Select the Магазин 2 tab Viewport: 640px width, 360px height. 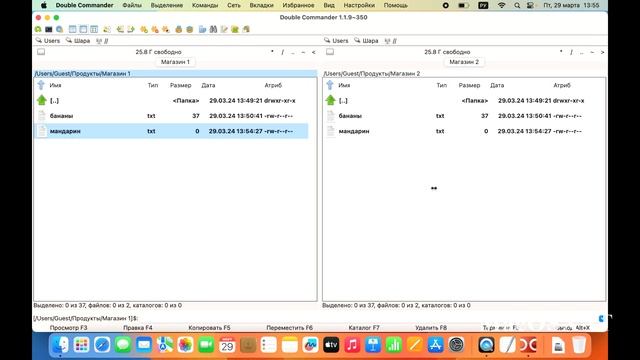(464, 62)
